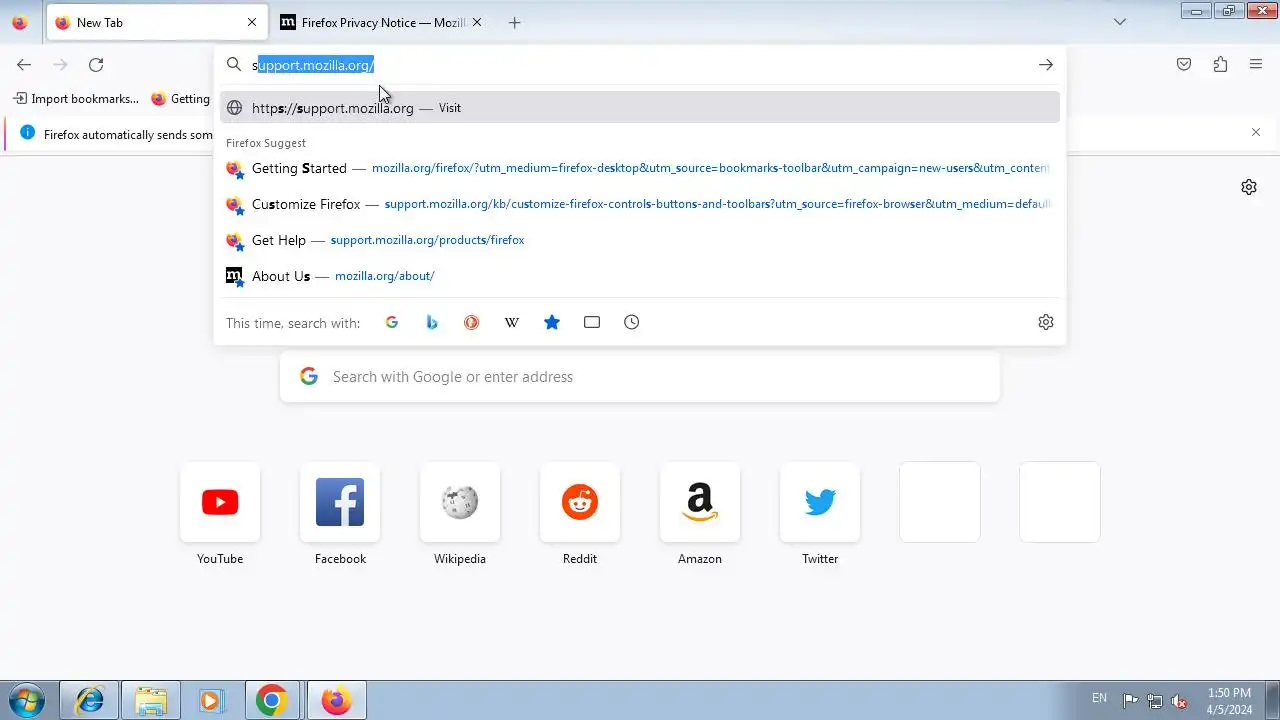Screen dimensions: 1280x720
Task: Choose the About Us suggestion
Action: (640, 276)
